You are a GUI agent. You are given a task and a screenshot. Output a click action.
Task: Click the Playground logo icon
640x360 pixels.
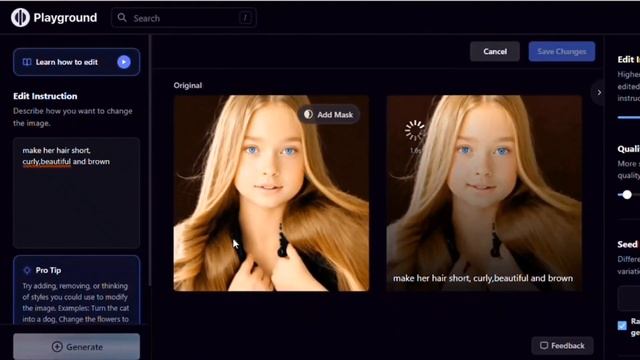(x=20, y=18)
